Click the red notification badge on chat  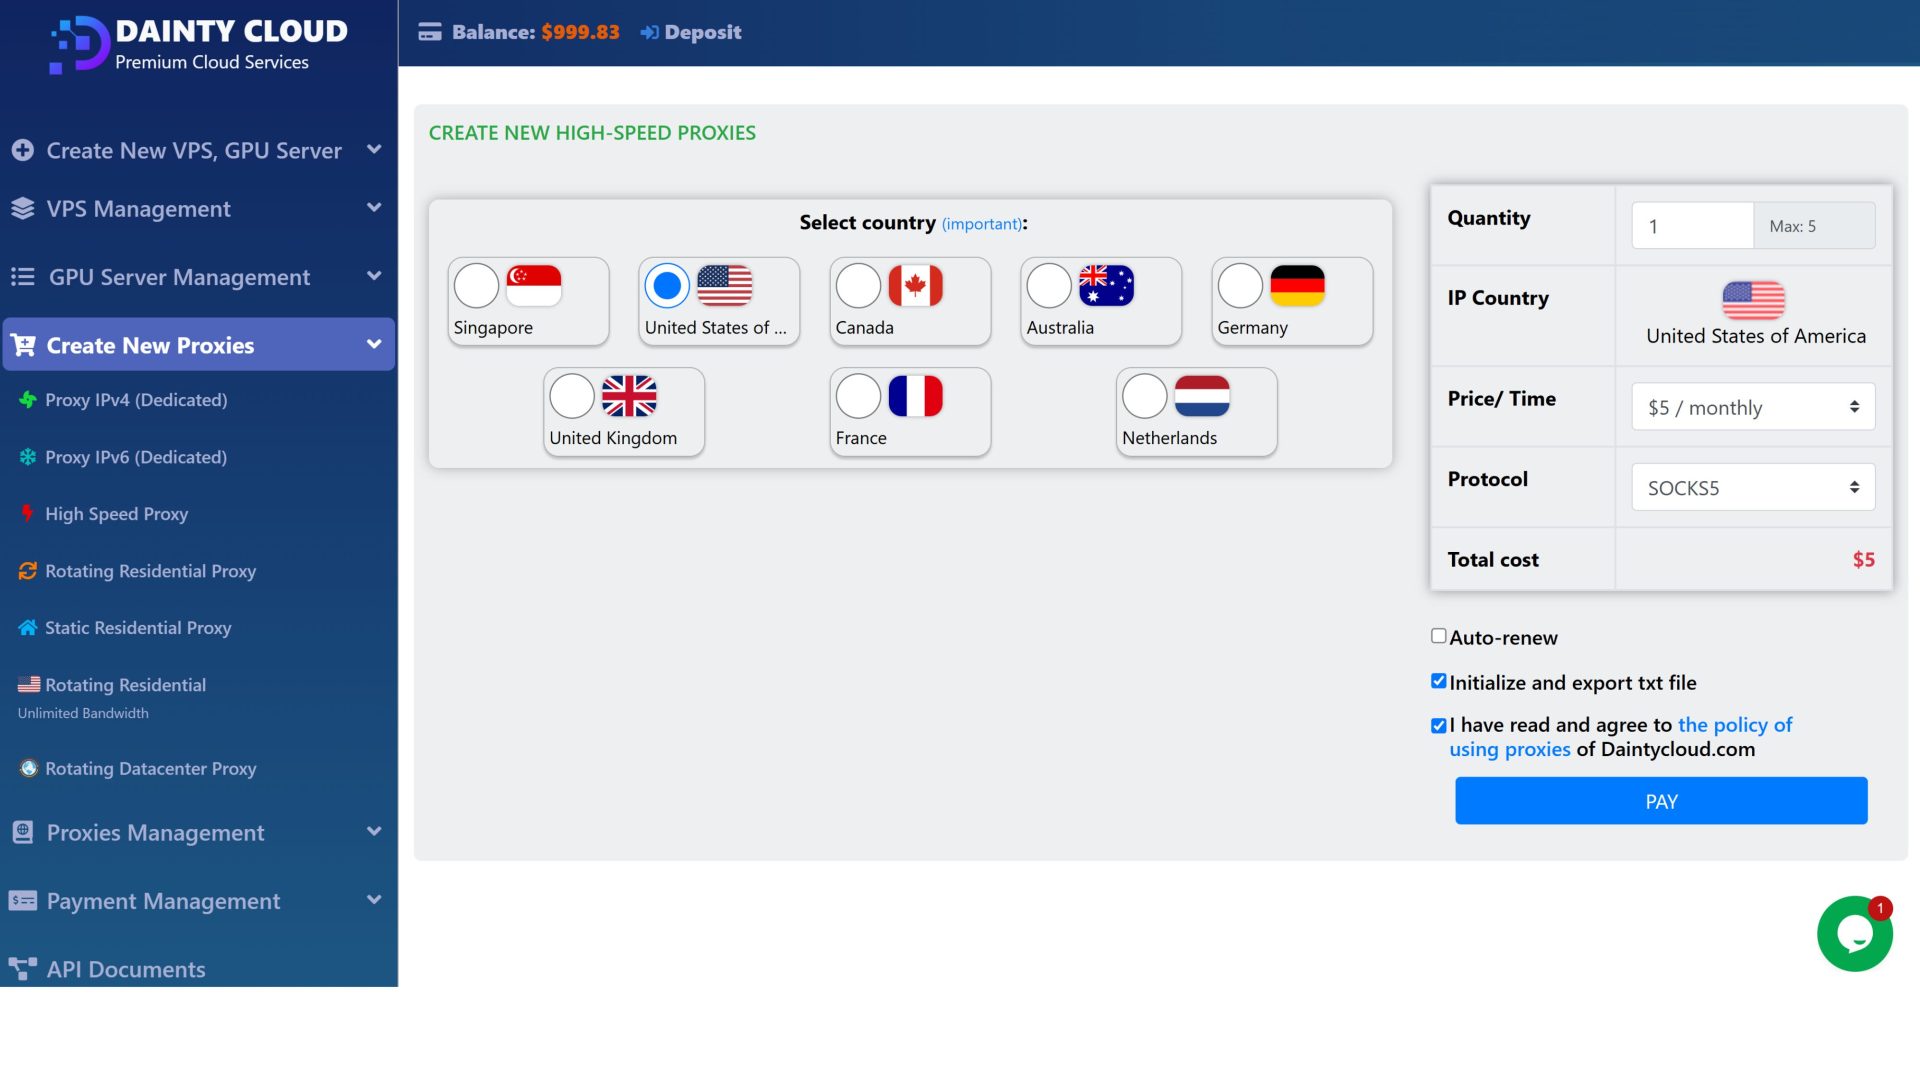tap(1880, 908)
